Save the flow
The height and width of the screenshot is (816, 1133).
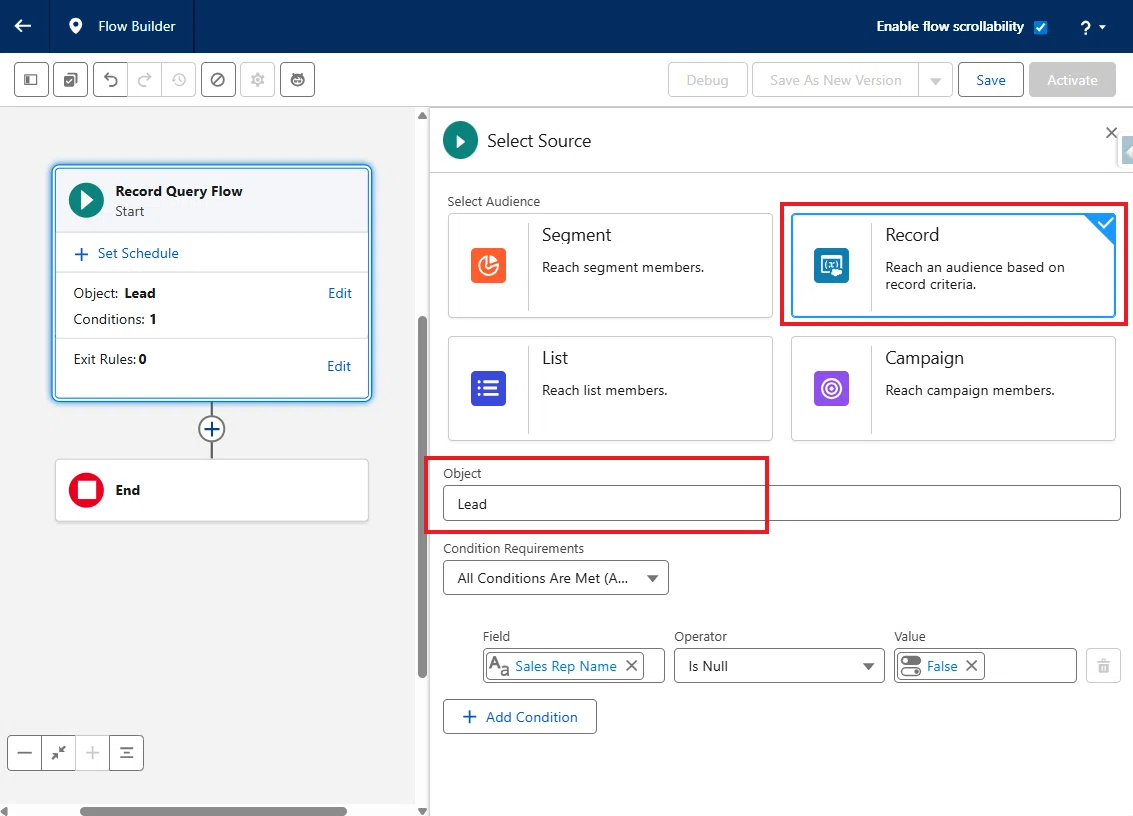[991, 80]
